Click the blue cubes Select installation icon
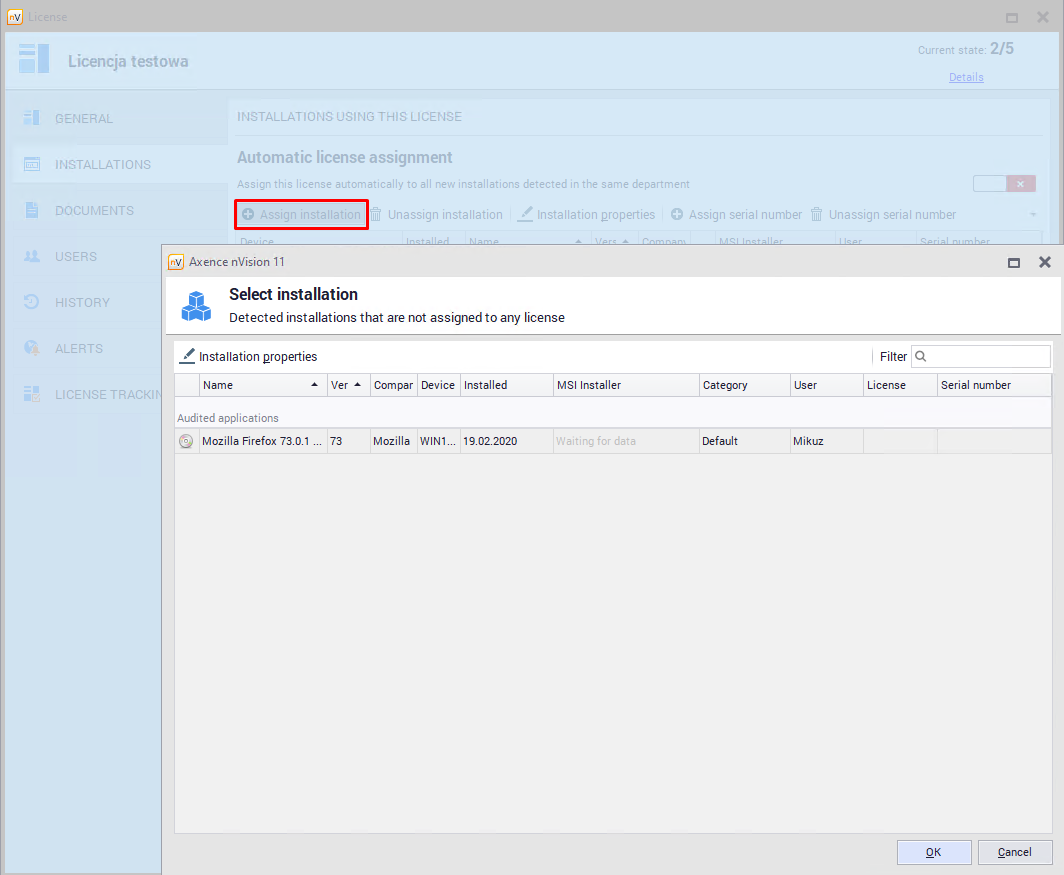 click(x=196, y=305)
